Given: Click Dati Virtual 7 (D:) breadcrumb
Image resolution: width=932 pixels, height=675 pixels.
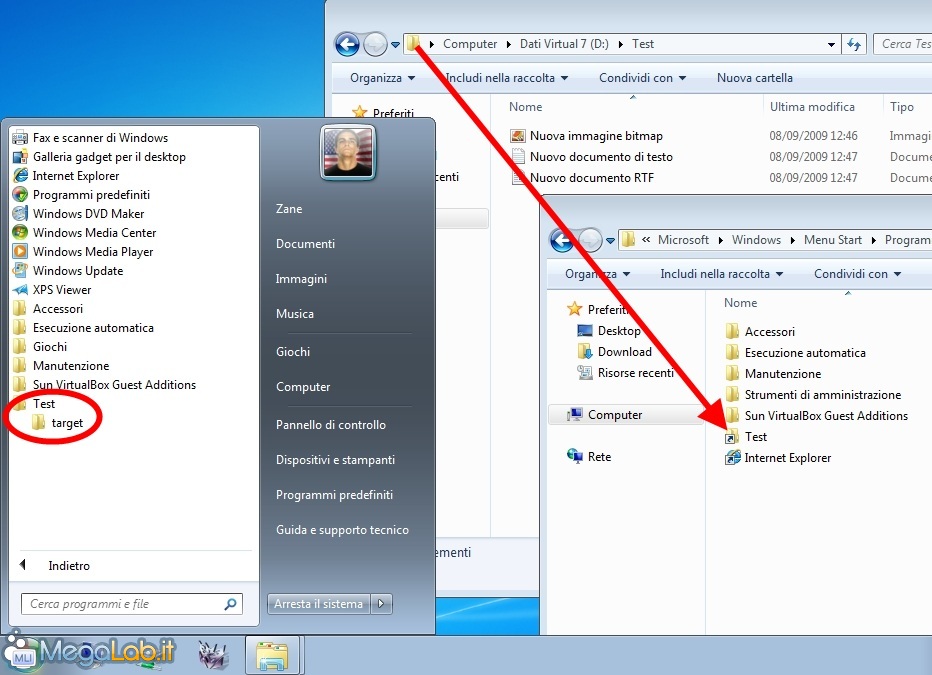Looking at the screenshot, I should pos(564,45).
